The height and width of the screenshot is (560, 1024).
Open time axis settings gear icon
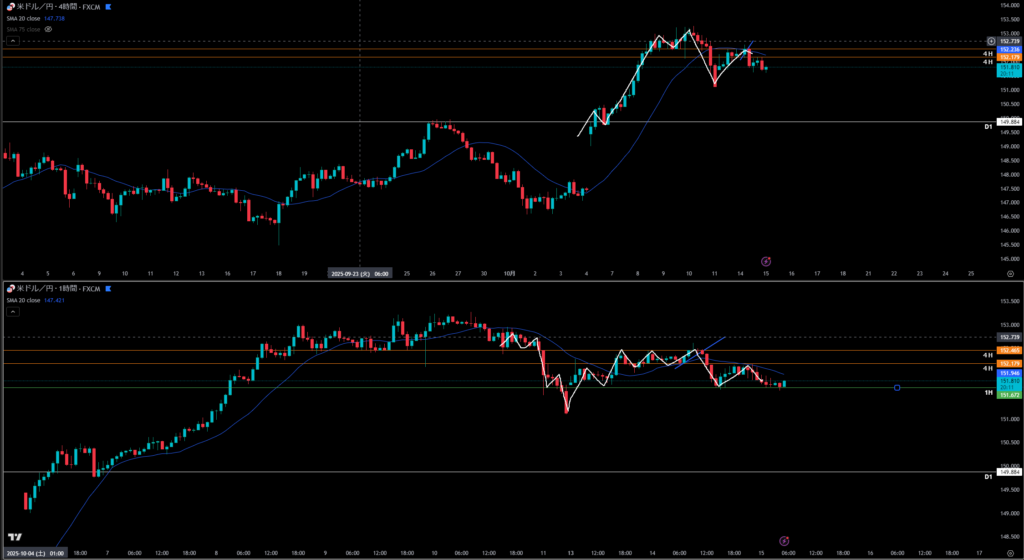(1008, 553)
